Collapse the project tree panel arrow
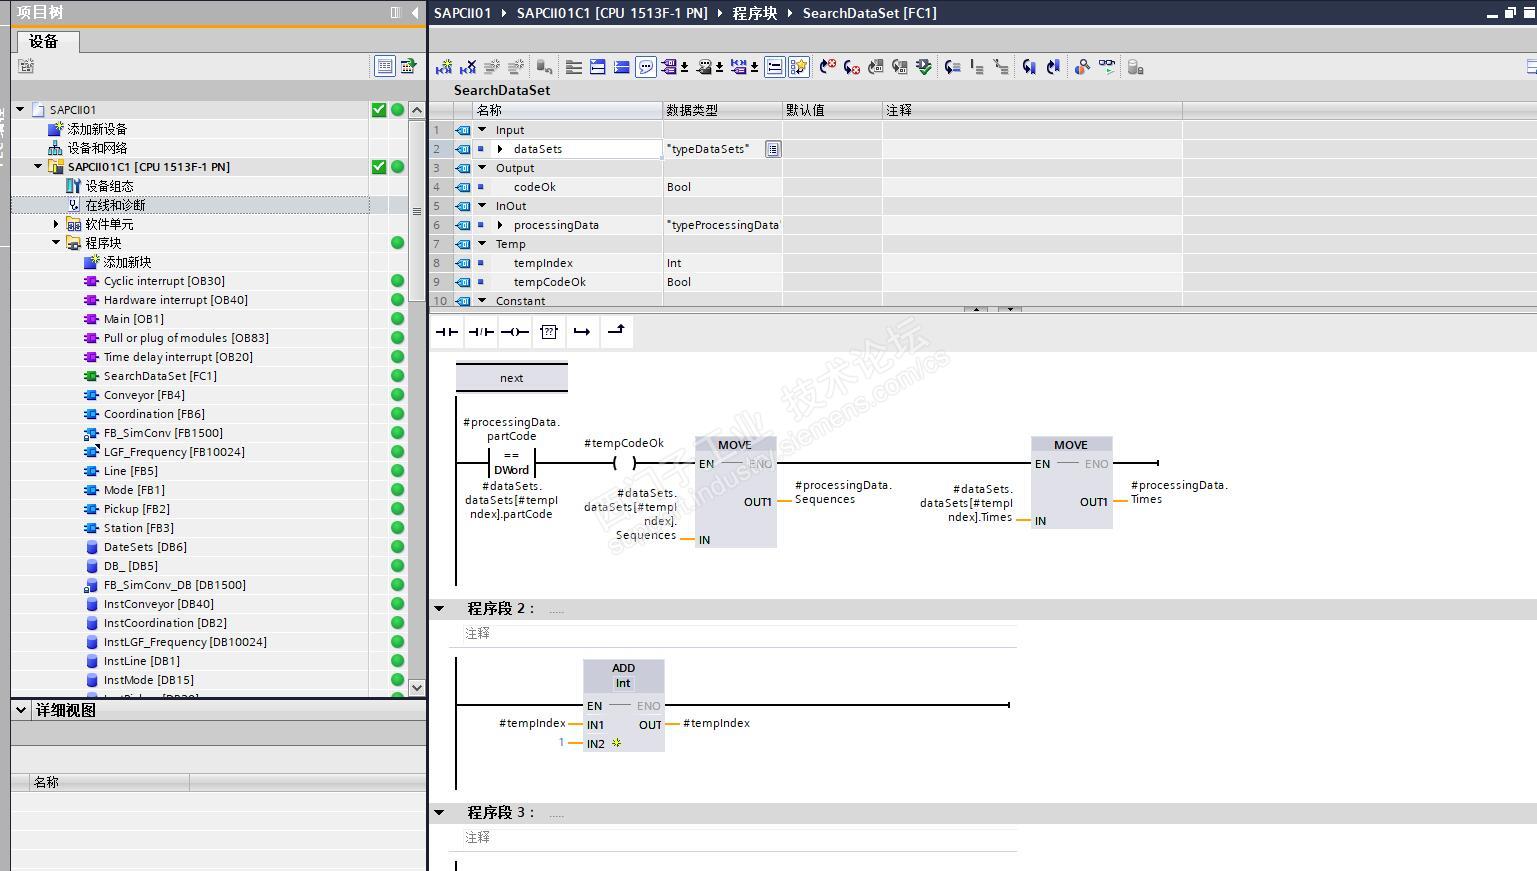The width and height of the screenshot is (1537, 871). (x=415, y=12)
